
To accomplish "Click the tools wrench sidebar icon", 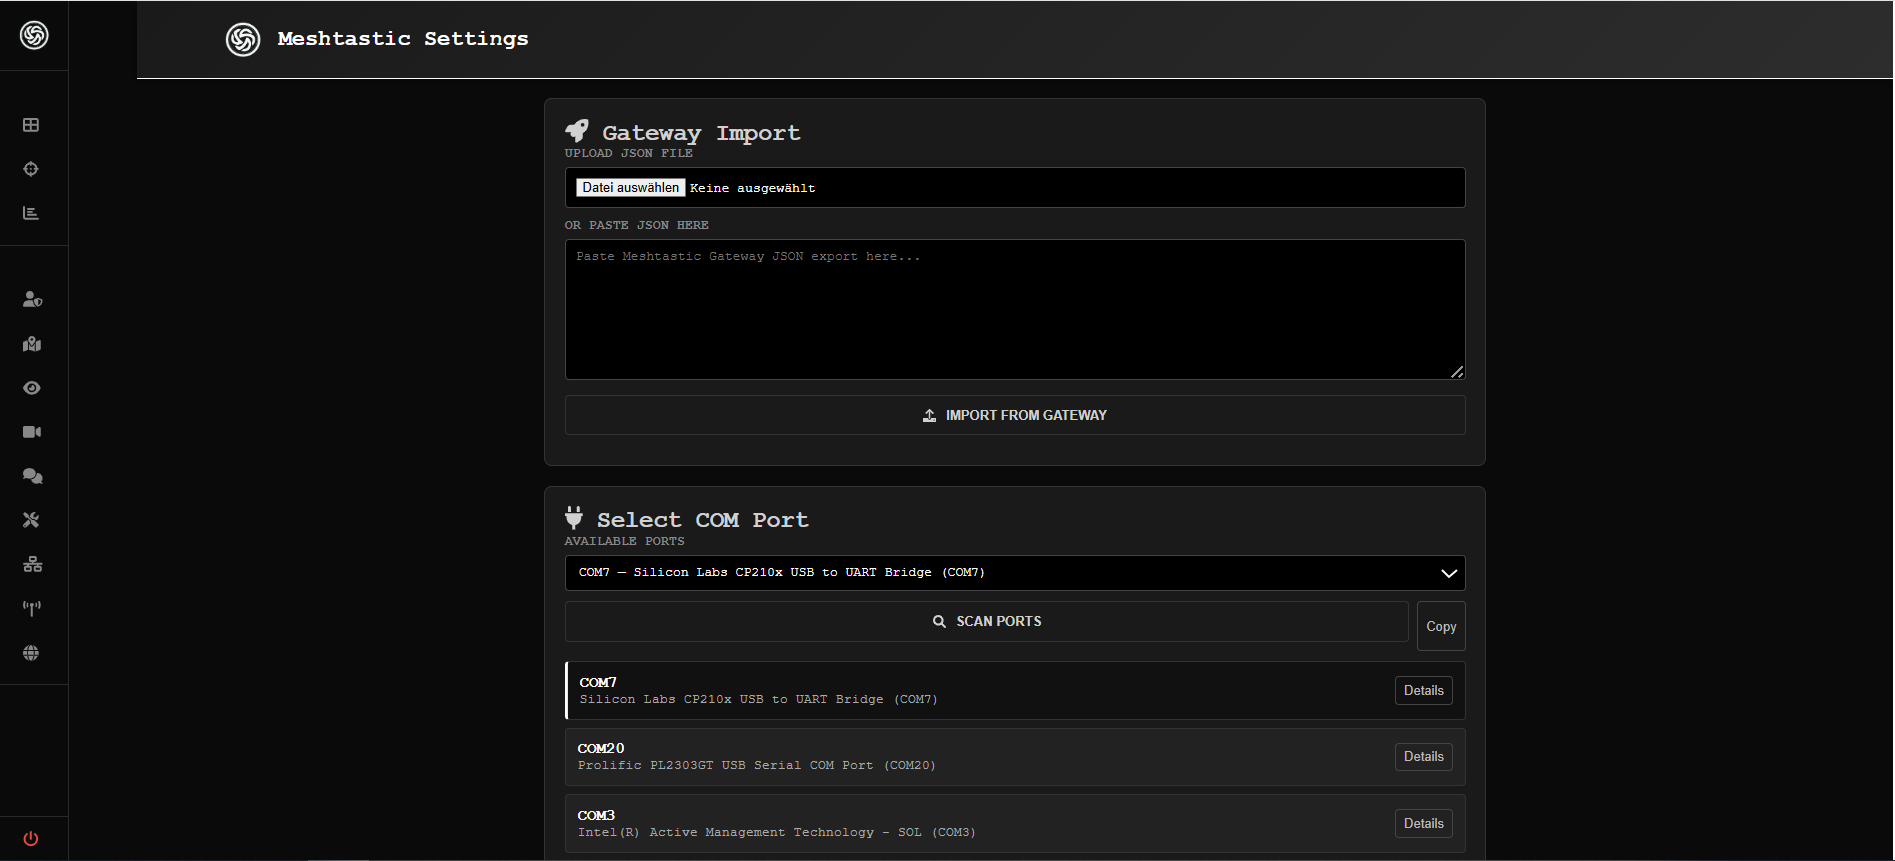I will [x=32, y=520].
